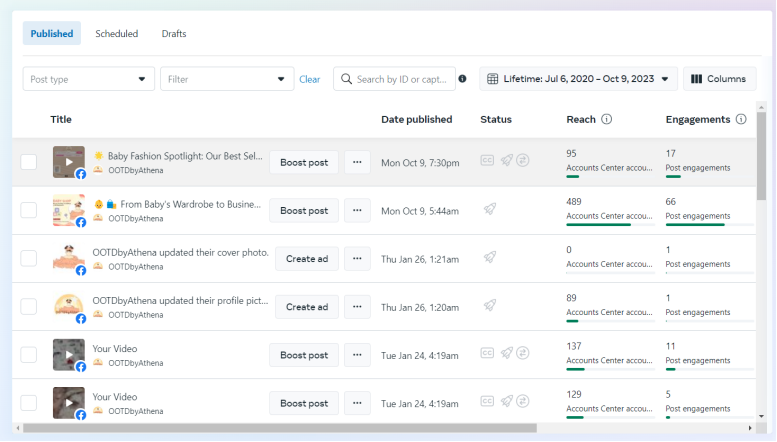Click rocket icon in the profile picture update row

pyautogui.click(x=490, y=305)
